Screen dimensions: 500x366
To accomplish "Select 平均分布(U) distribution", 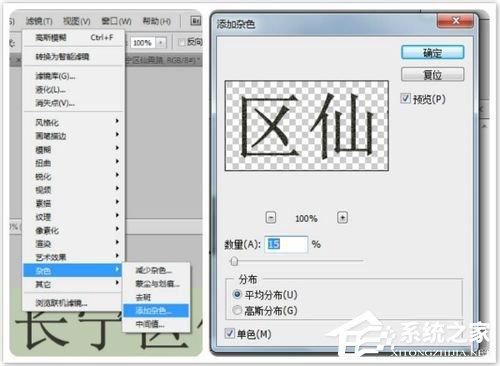I will (x=237, y=294).
